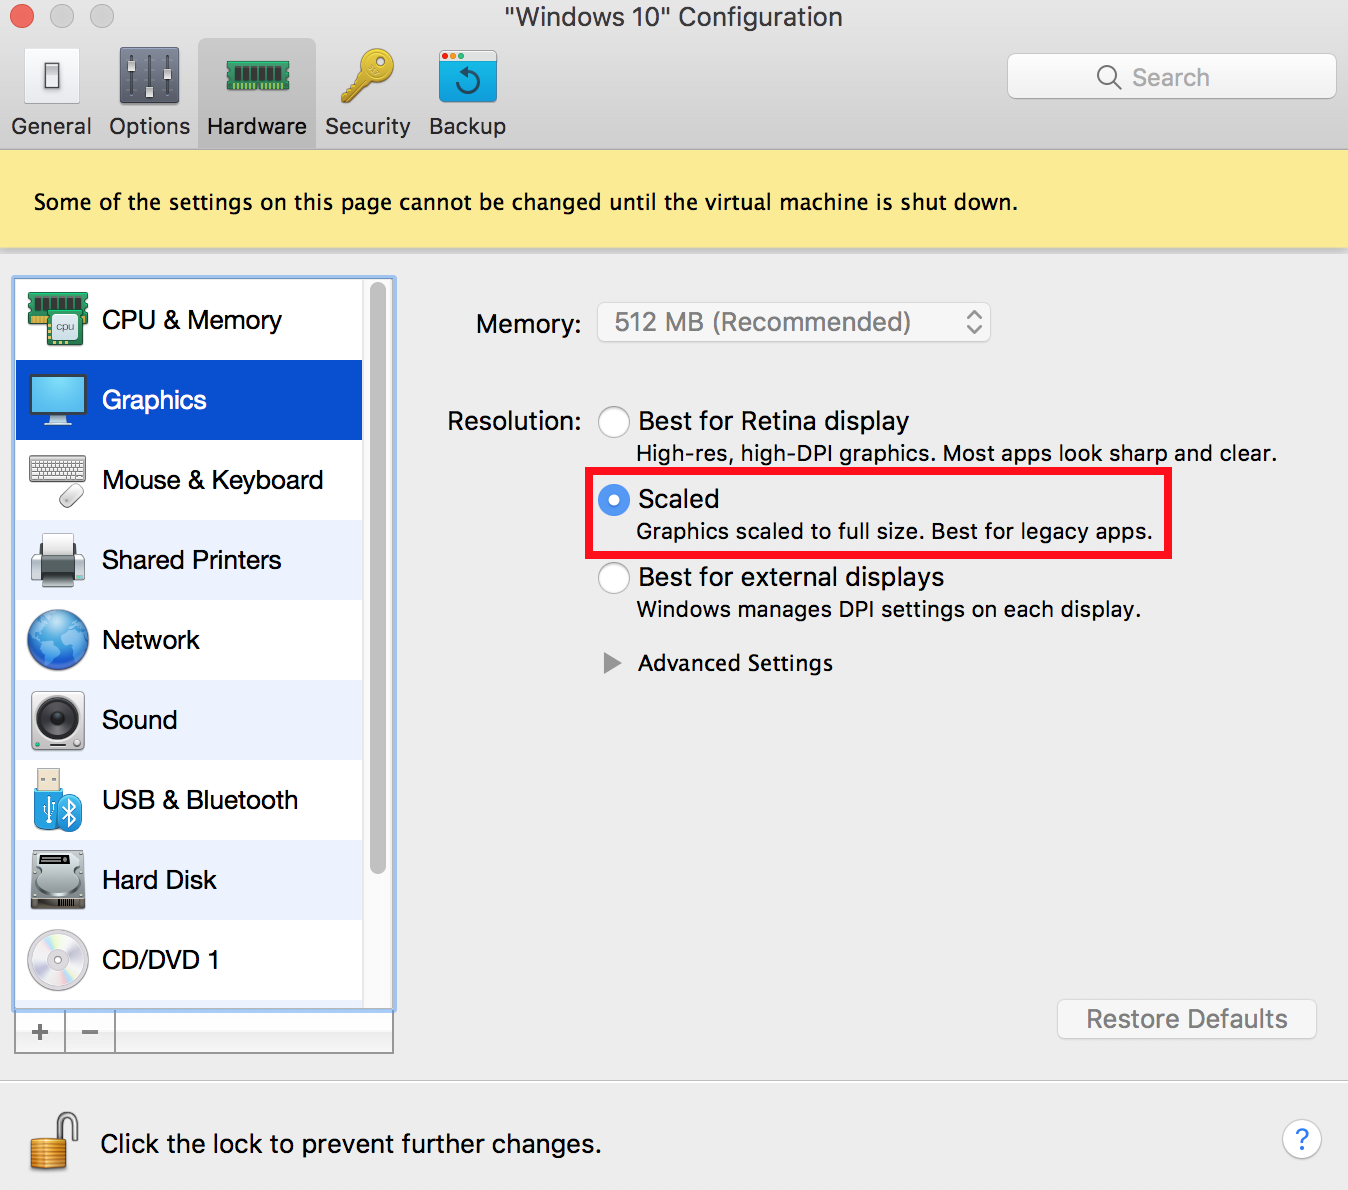Choose Best for external displays option

tap(614, 578)
